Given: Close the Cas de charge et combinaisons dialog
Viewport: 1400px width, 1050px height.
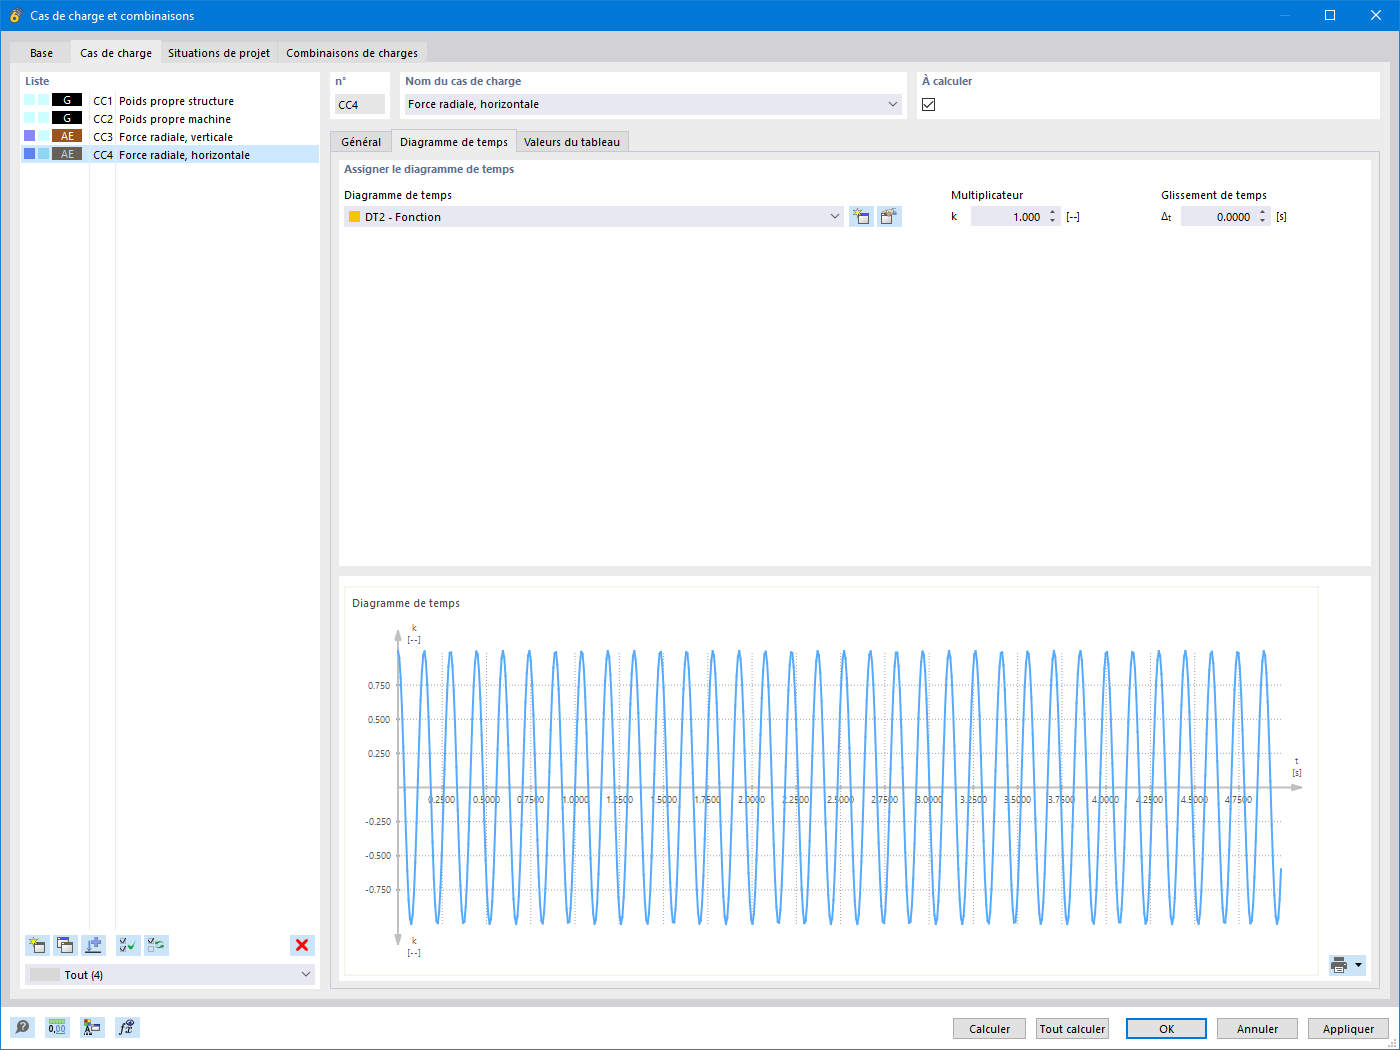Looking at the screenshot, I should click(x=1376, y=15).
